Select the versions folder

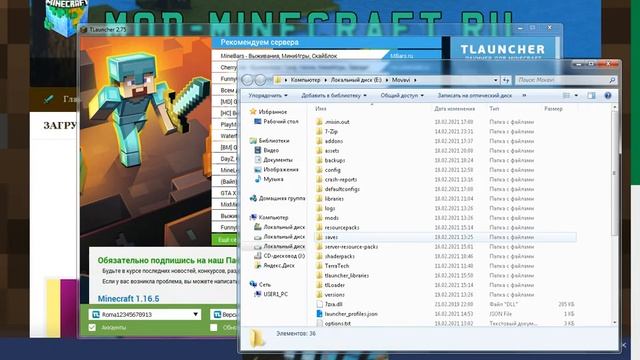[x=334, y=295]
